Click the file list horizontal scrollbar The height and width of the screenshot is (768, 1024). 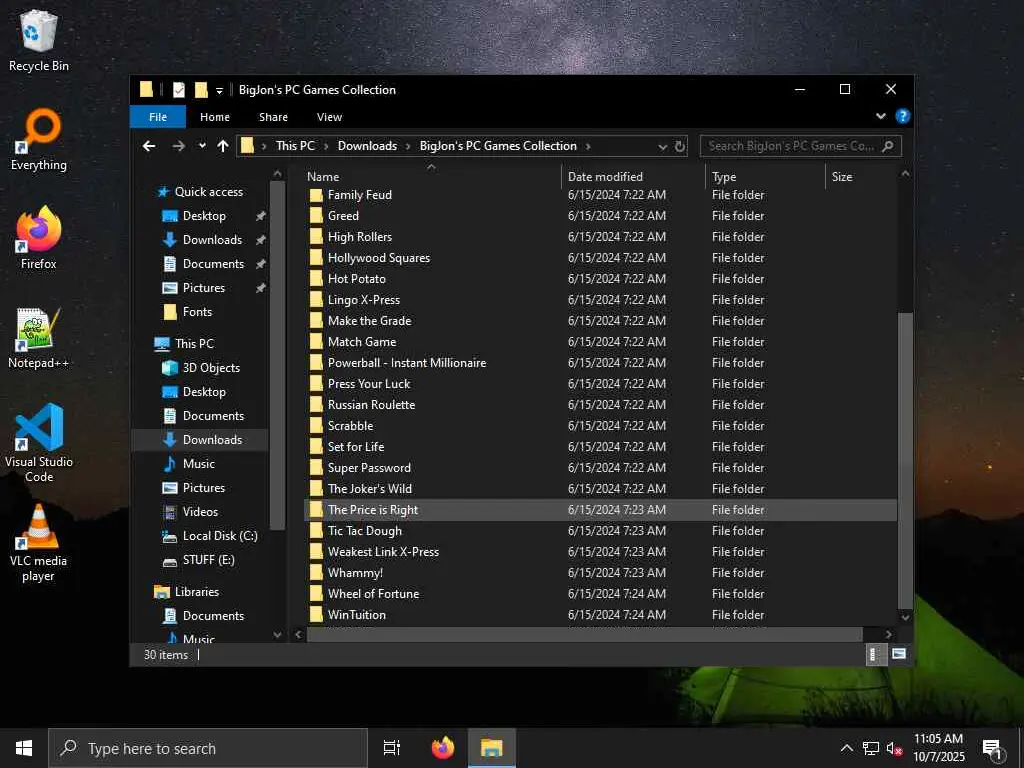click(585, 634)
